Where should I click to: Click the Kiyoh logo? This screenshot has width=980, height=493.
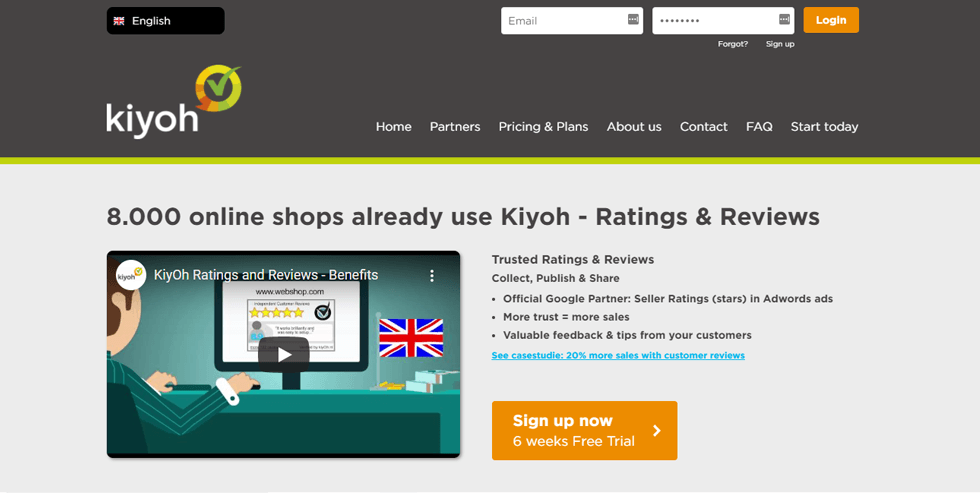pos(174,102)
